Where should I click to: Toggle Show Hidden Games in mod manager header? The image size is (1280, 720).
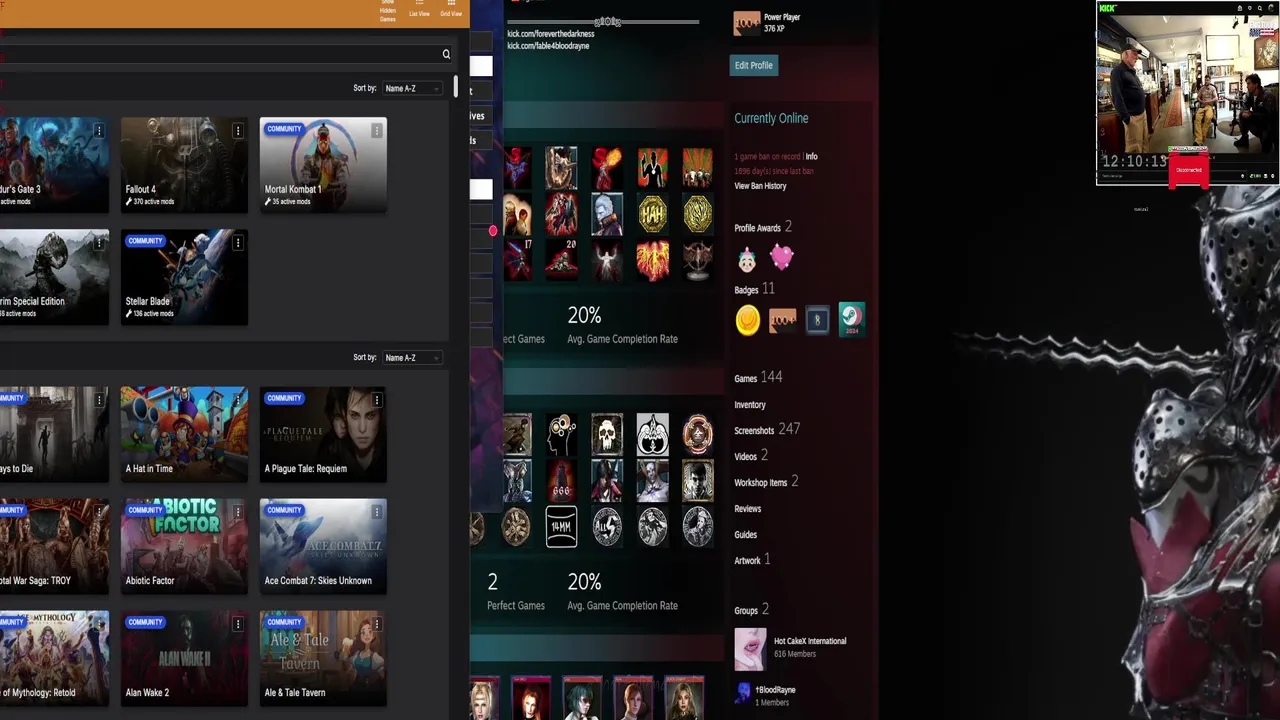388,11
